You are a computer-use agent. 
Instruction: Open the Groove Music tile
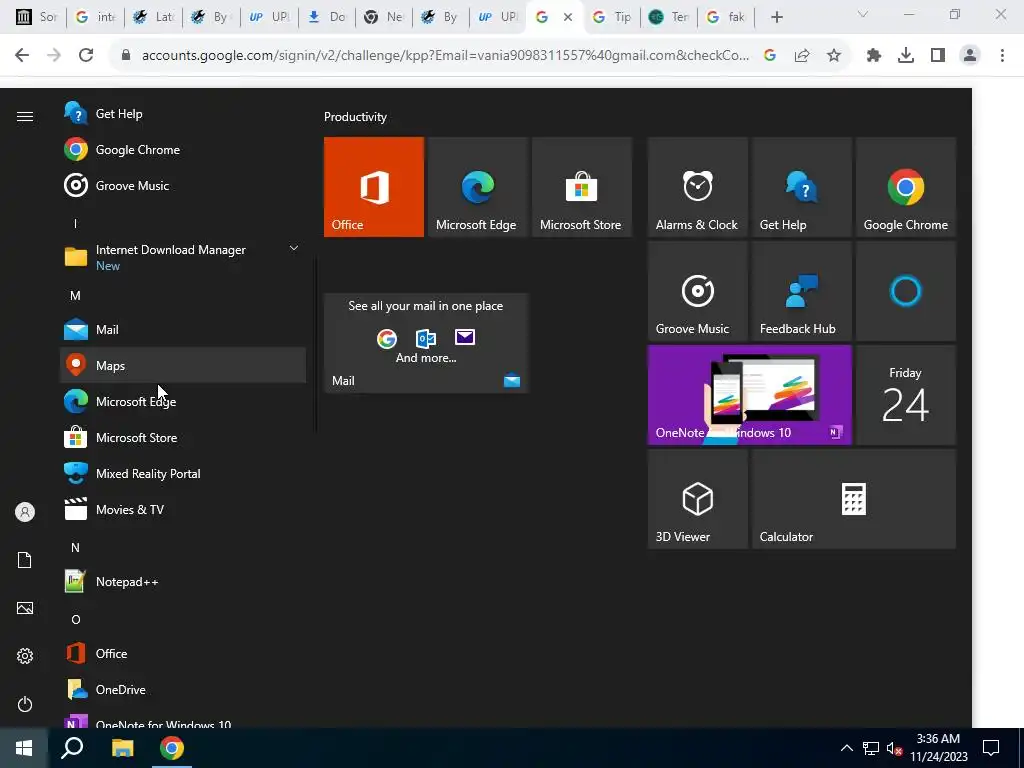[x=697, y=291]
